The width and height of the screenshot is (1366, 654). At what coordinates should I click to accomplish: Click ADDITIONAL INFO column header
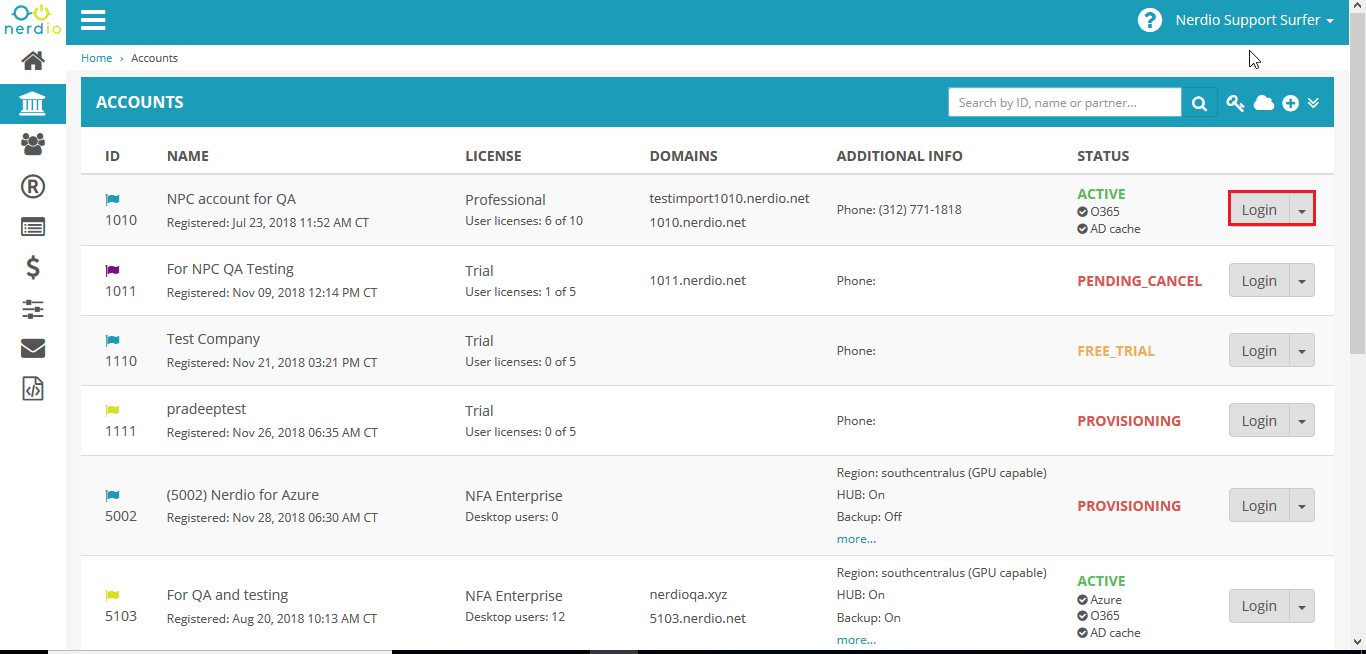click(899, 156)
